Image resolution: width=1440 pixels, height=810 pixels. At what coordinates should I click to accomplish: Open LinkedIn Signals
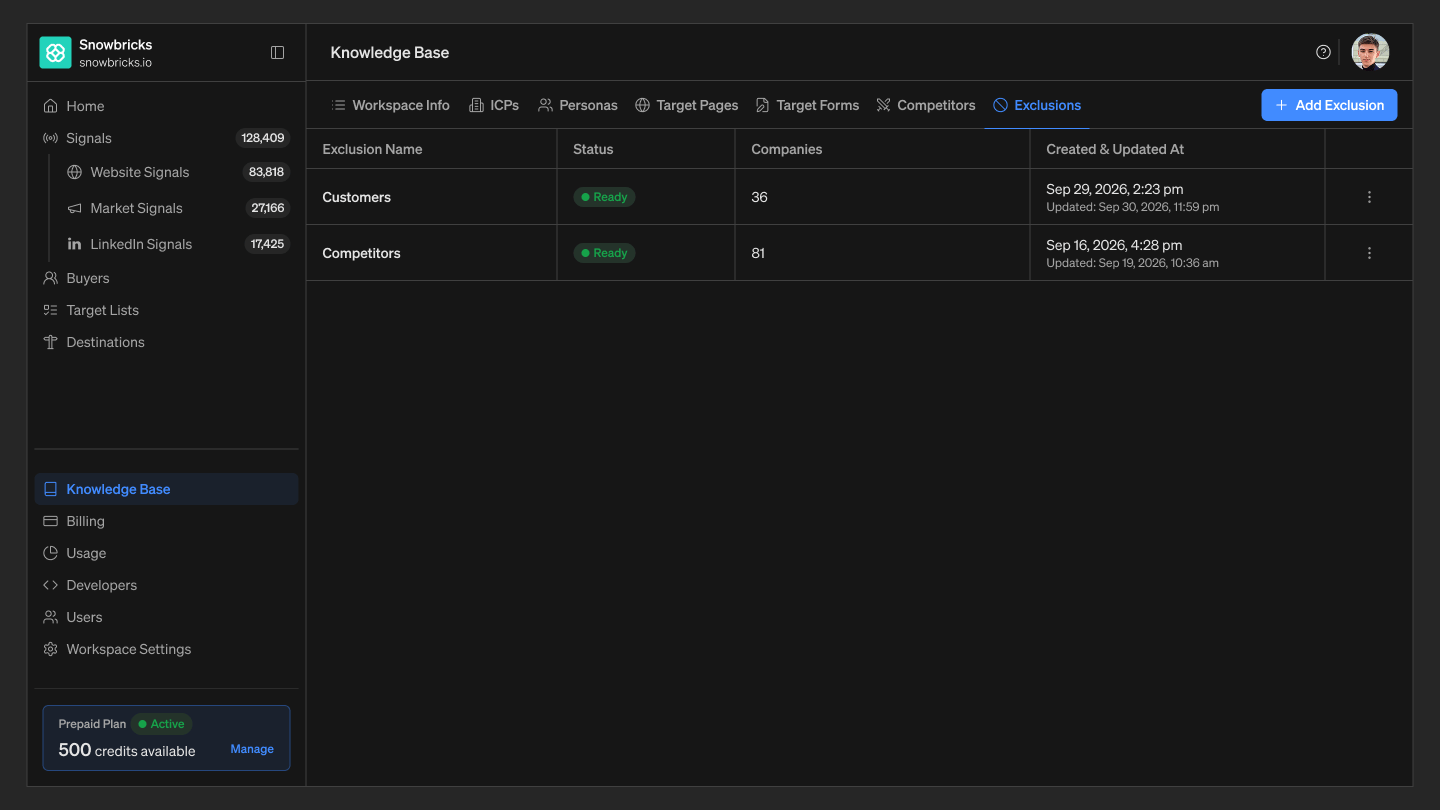pyautogui.click(x=178, y=244)
